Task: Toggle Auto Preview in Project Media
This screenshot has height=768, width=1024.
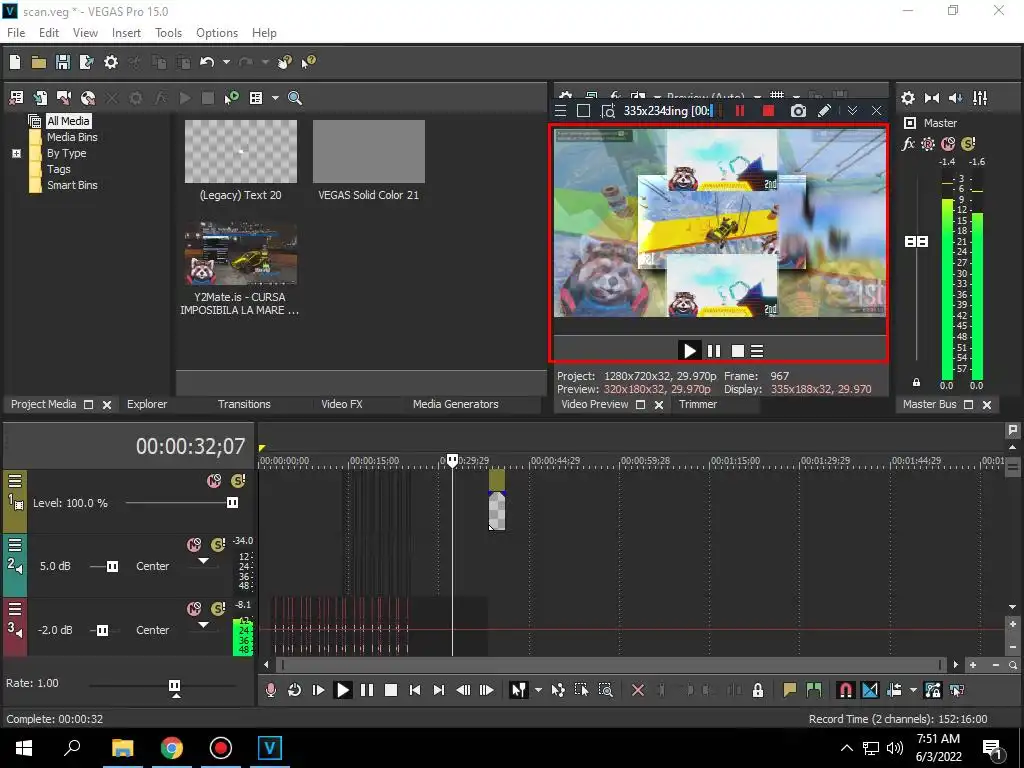Action: [232, 98]
